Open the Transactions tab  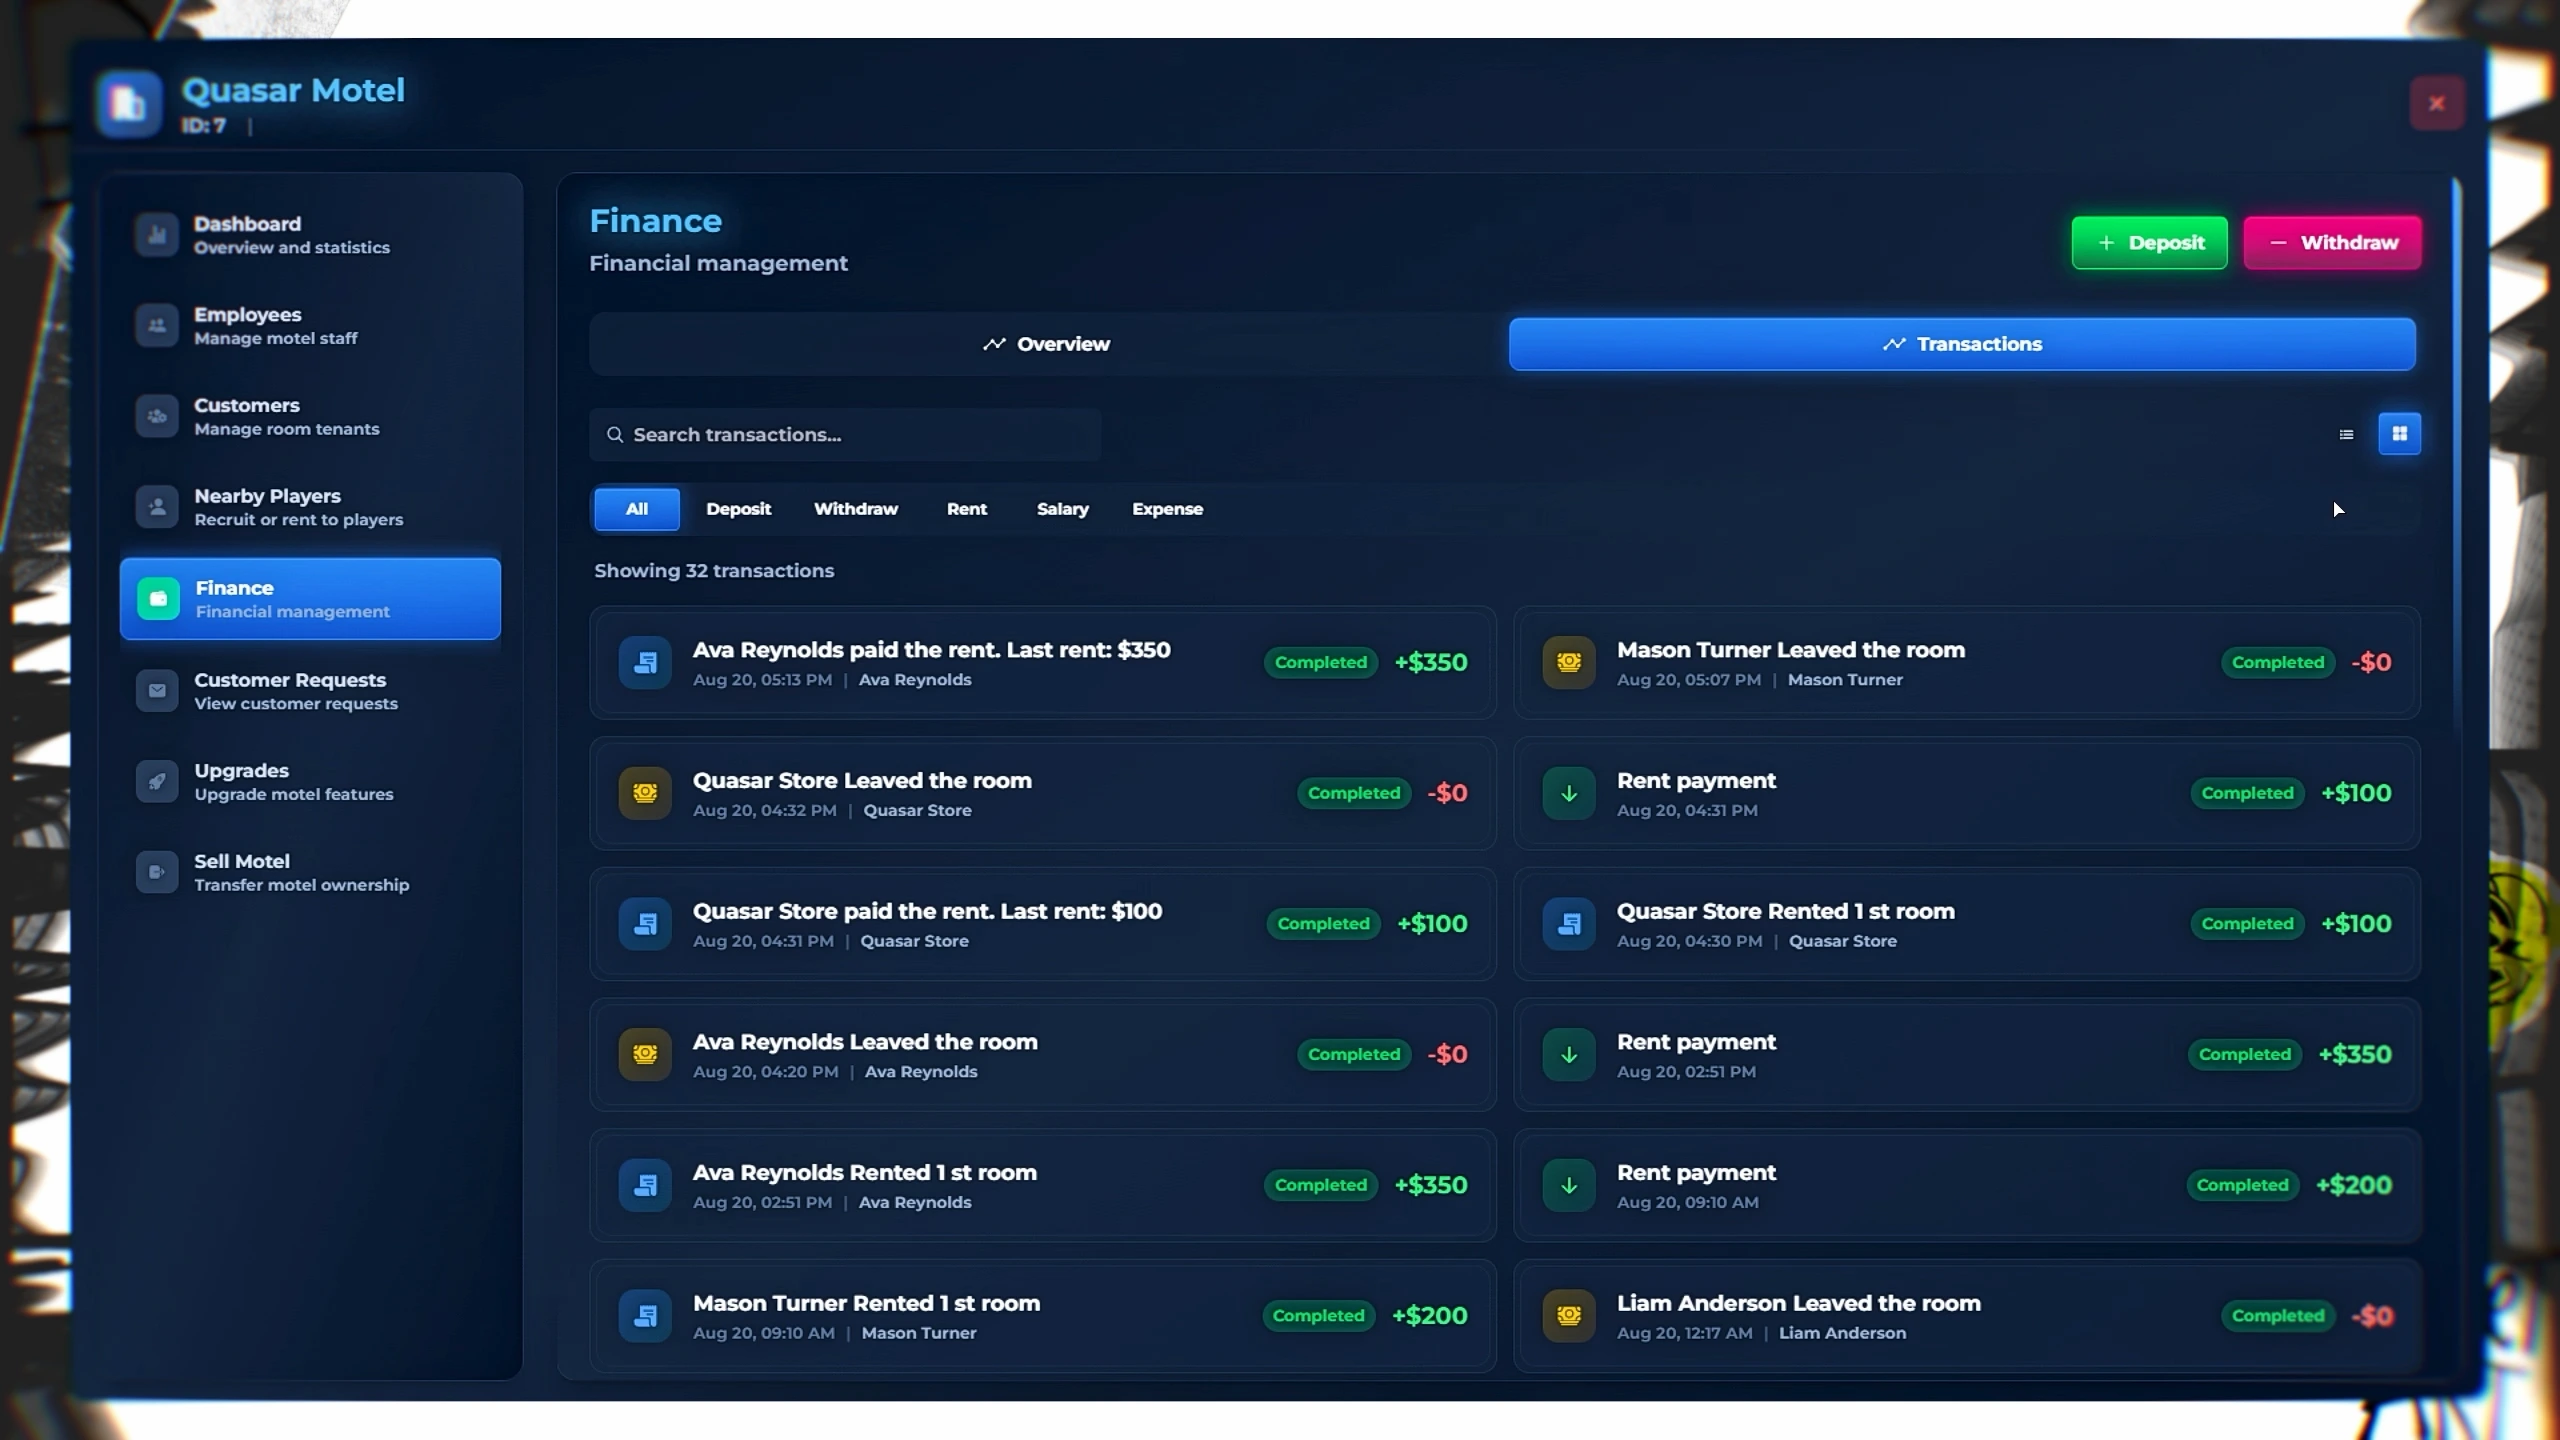tap(1962, 344)
